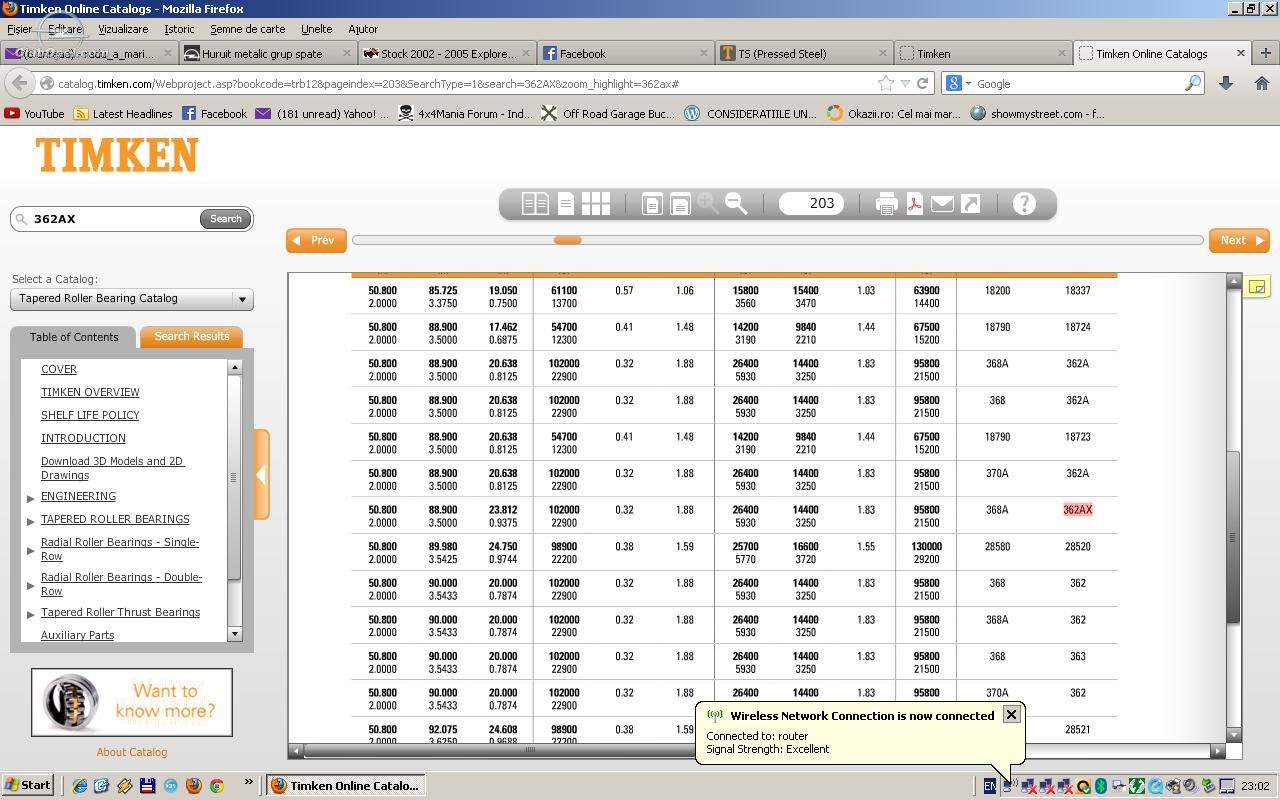Image resolution: width=1280 pixels, height=800 pixels.
Task: Click the Search button
Action: click(x=226, y=219)
